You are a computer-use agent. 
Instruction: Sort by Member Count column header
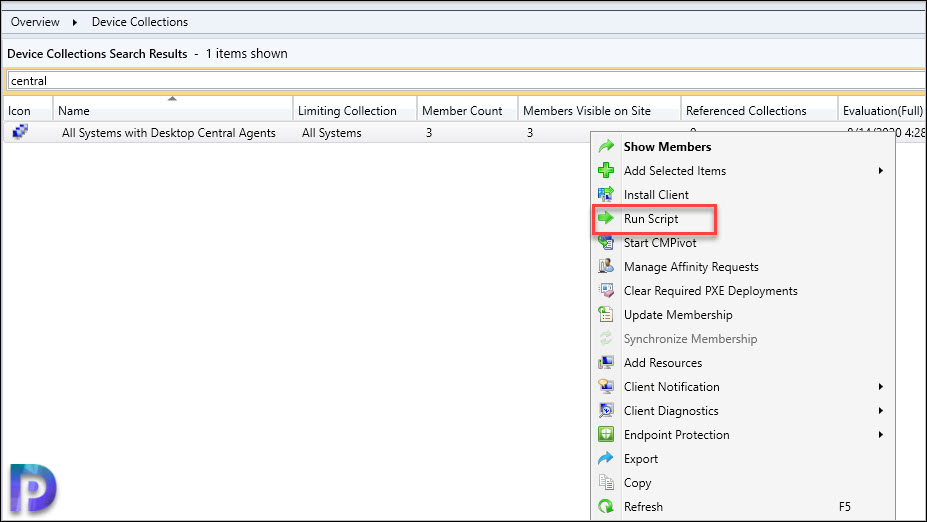[468, 111]
